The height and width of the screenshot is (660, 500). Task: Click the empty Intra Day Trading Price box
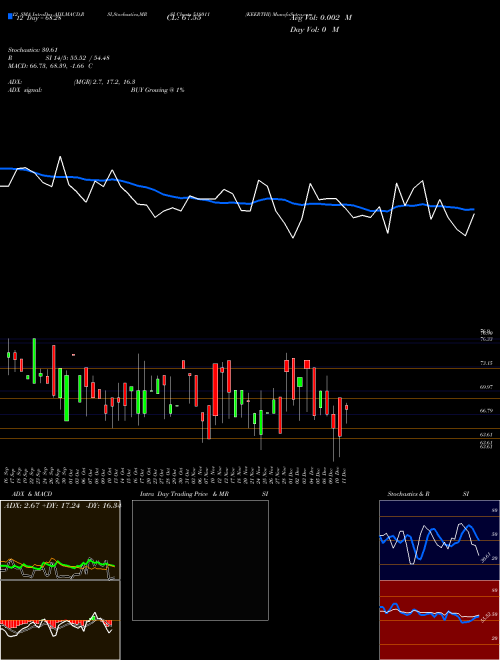pos(200,560)
